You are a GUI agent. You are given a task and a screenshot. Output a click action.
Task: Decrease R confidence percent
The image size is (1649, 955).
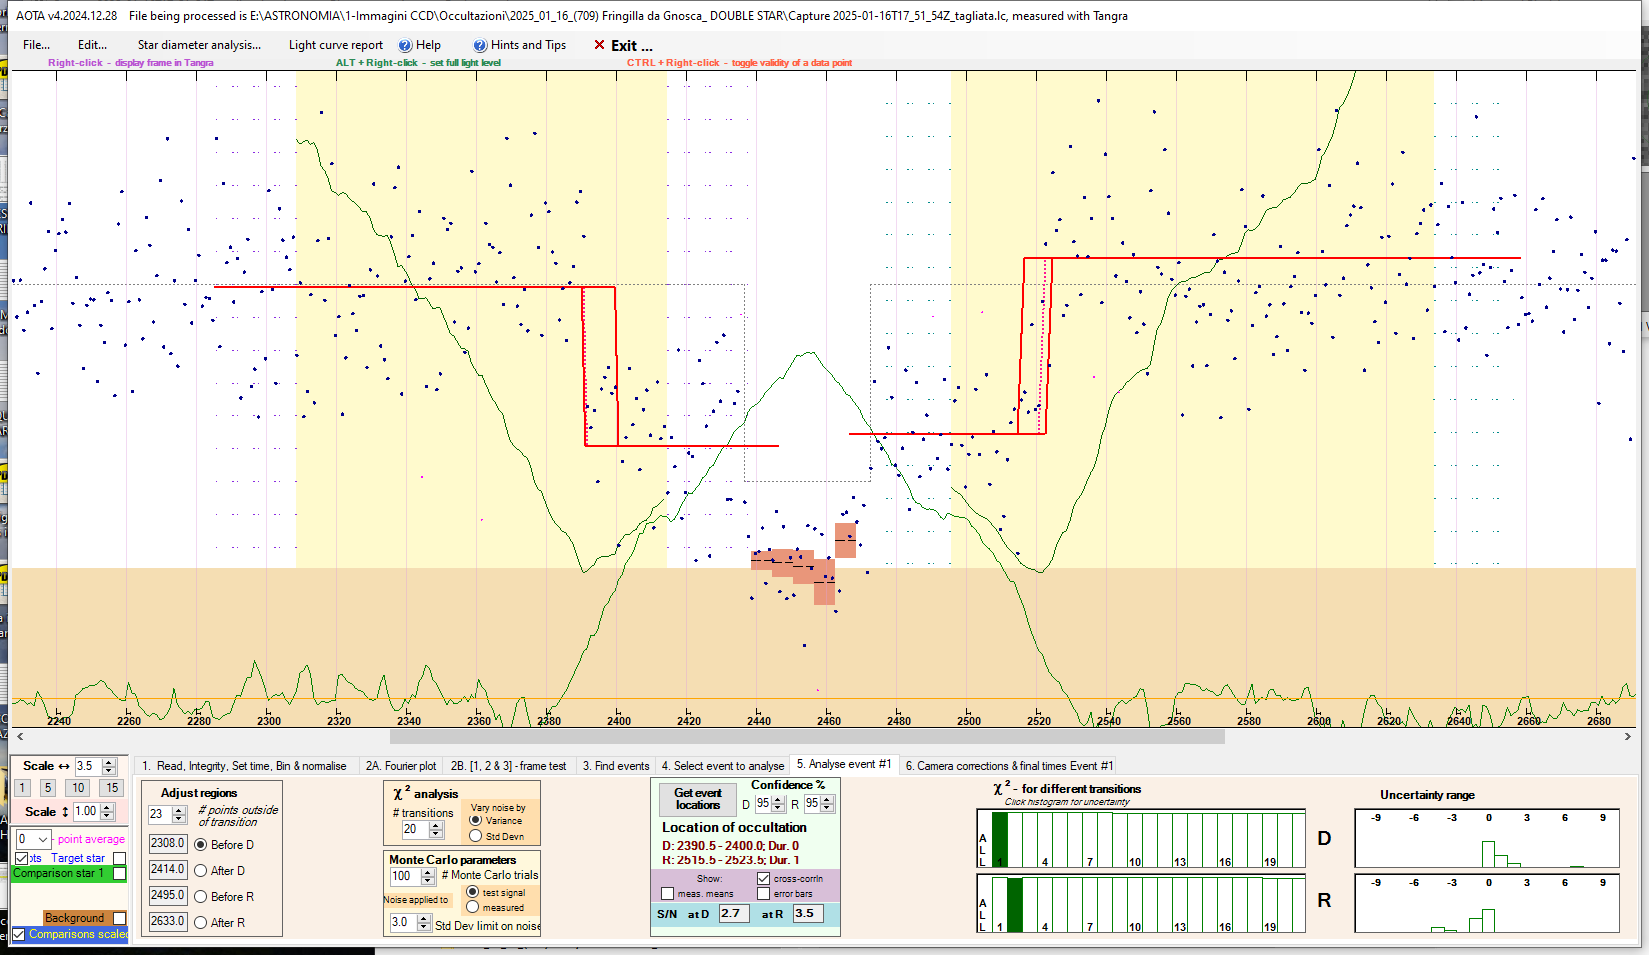click(x=827, y=808)
